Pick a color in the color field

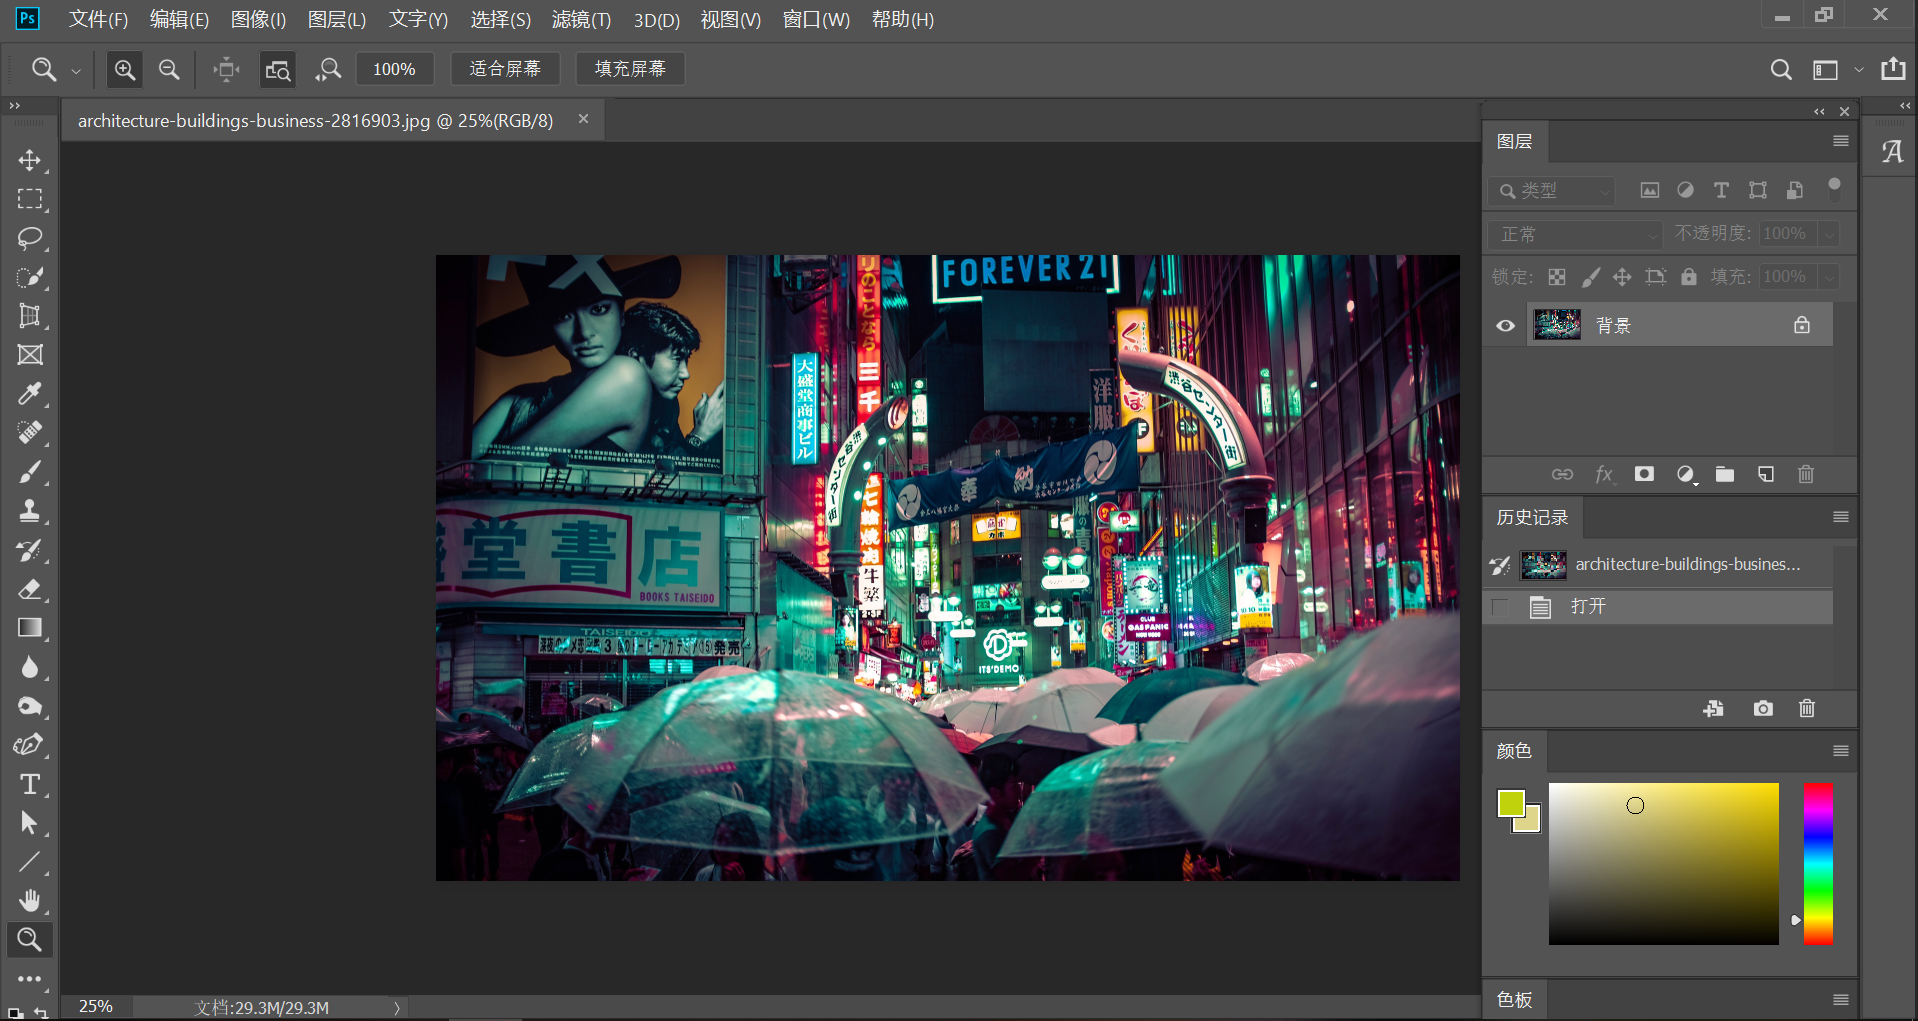(x=1663, y=864)
